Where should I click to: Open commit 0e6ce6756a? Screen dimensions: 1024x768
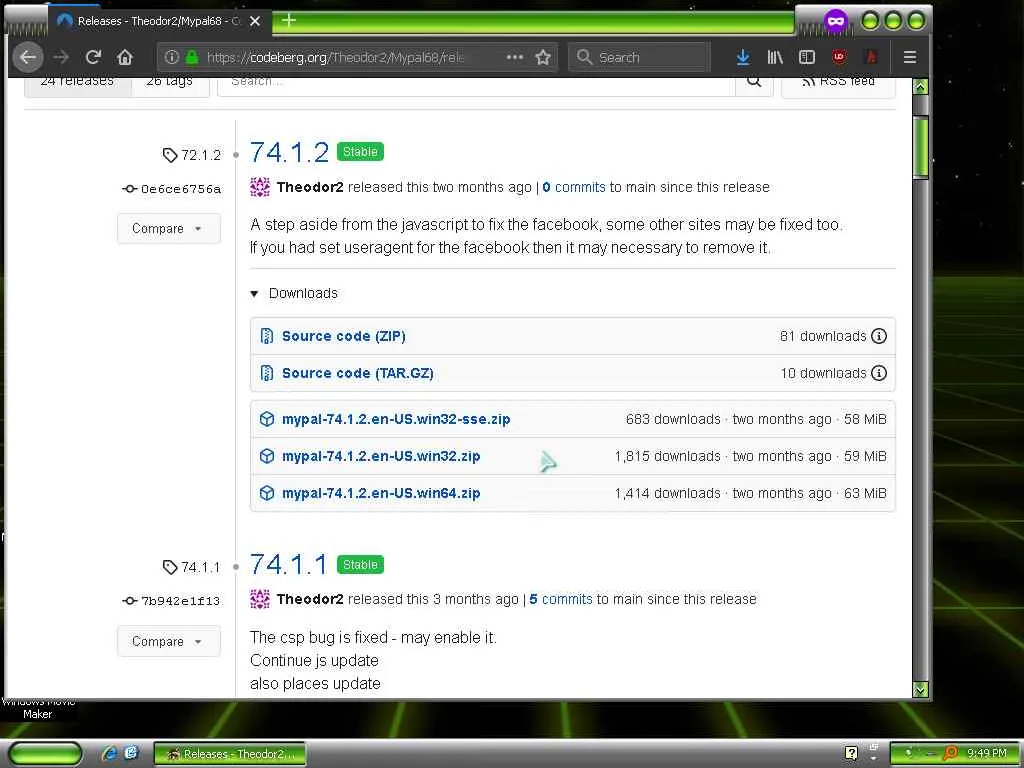click(x=172, y=189)
